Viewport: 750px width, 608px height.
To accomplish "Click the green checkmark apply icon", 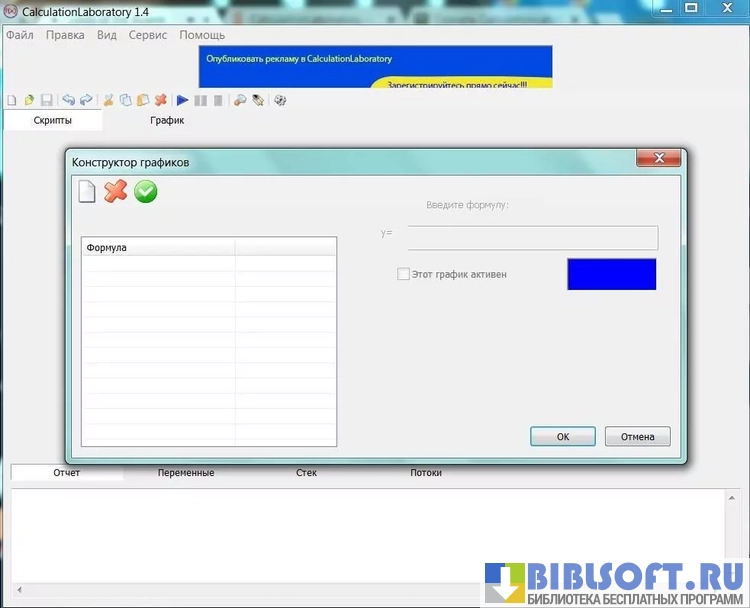I will (x=146, y=191).
